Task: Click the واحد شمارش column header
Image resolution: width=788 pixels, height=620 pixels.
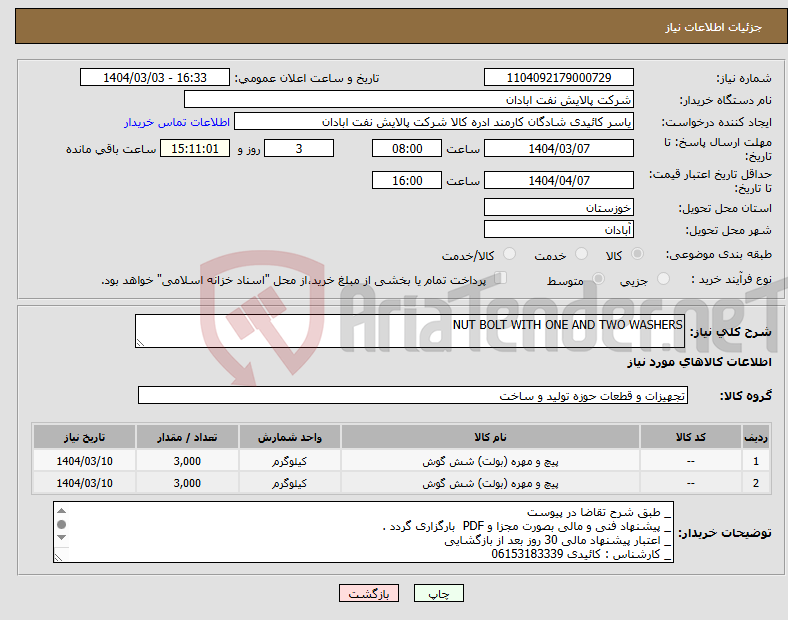Action: point(289,437)
